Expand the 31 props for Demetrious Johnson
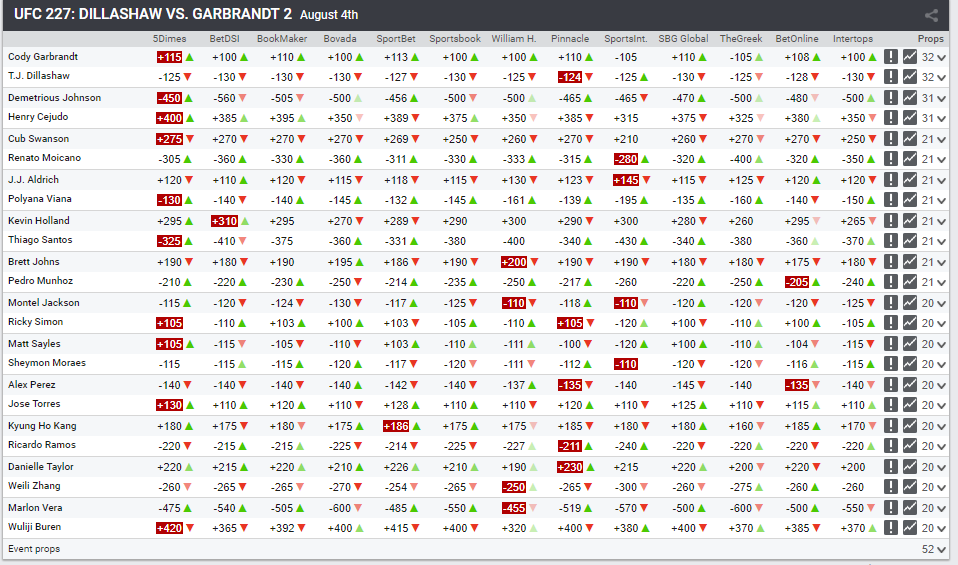This screenshot has height=565, width=958. (x=934, y=98)
